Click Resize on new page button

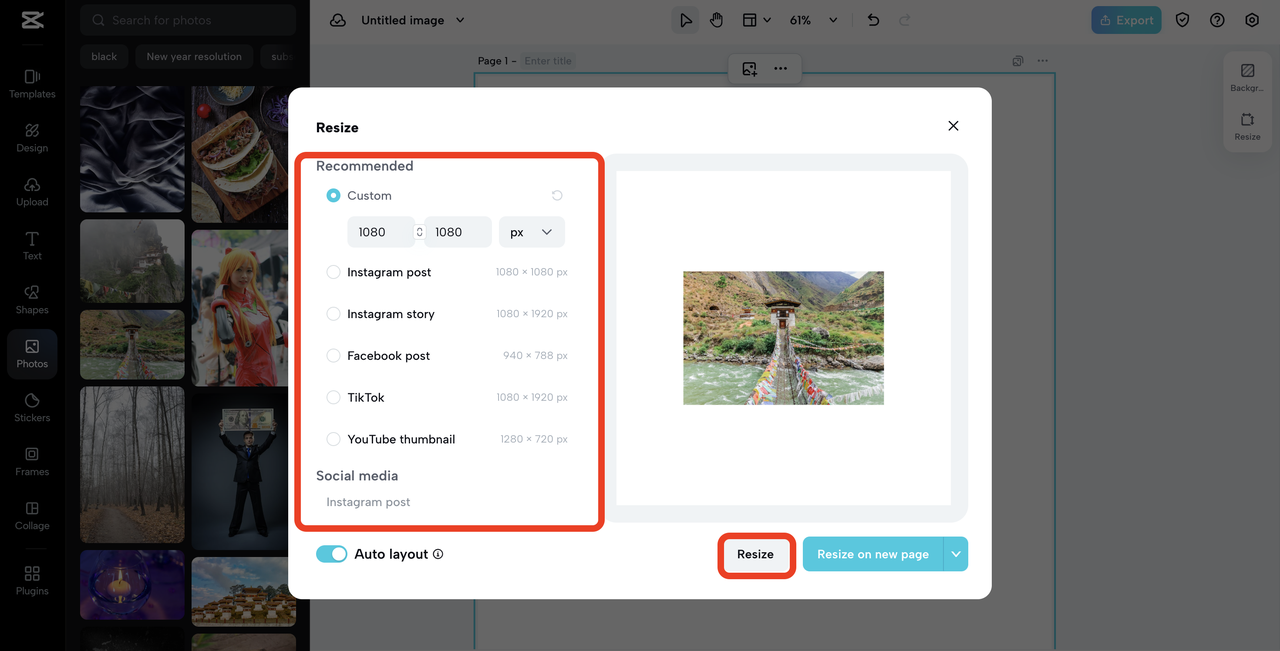coord(873,554)
